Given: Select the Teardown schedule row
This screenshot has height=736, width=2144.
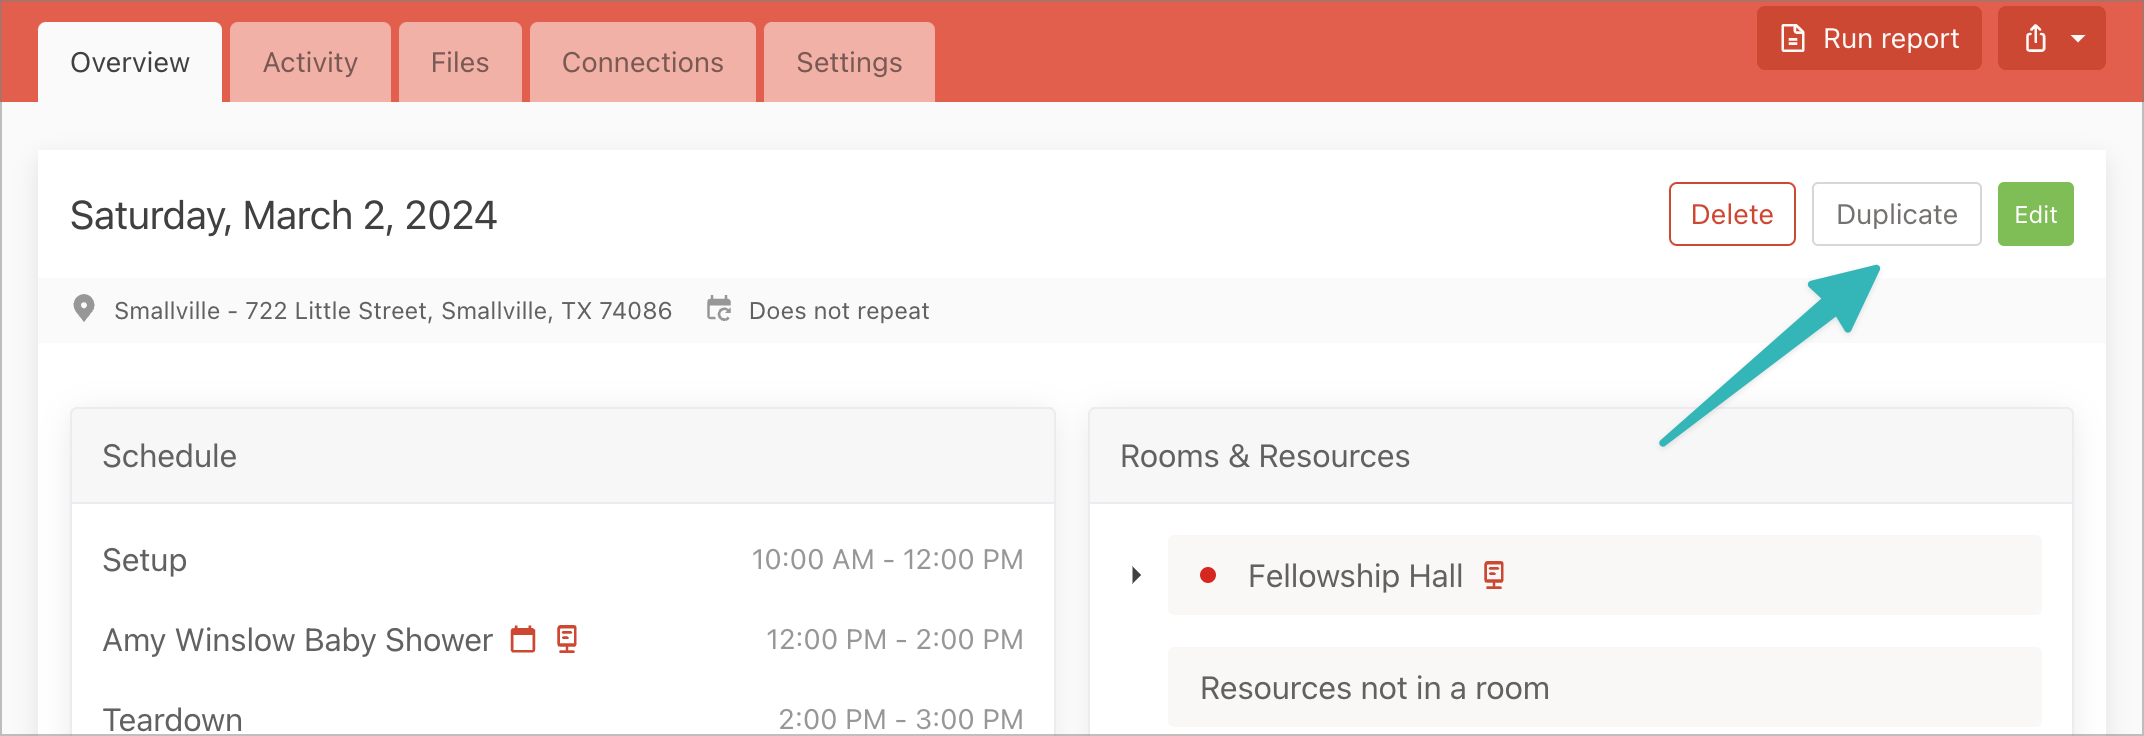Looking at the screenshot, I should pos(563,719).
